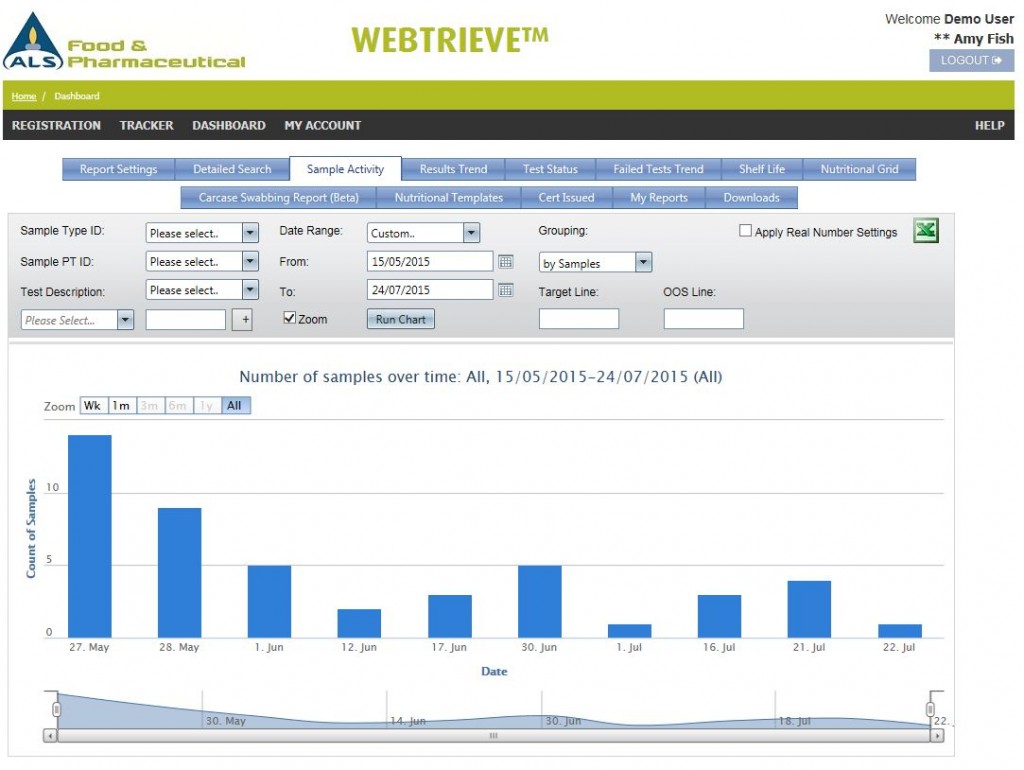Click the Home breadcrumb link
Viewport: 1024px width, 770px height.
pyautogui.click(x=22, y=96)
